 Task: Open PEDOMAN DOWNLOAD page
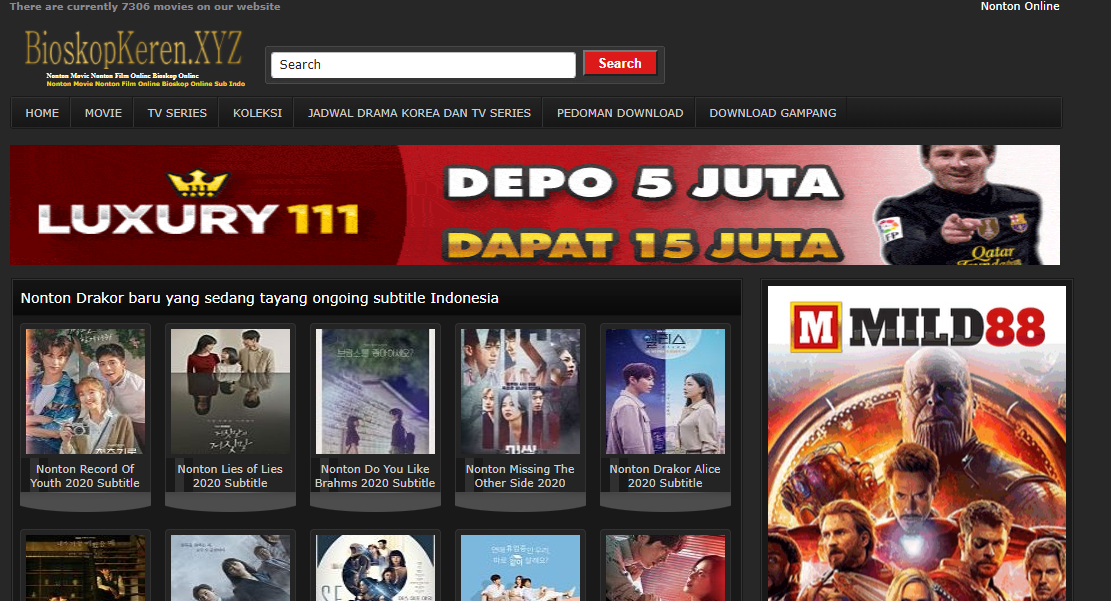[620, 113]
